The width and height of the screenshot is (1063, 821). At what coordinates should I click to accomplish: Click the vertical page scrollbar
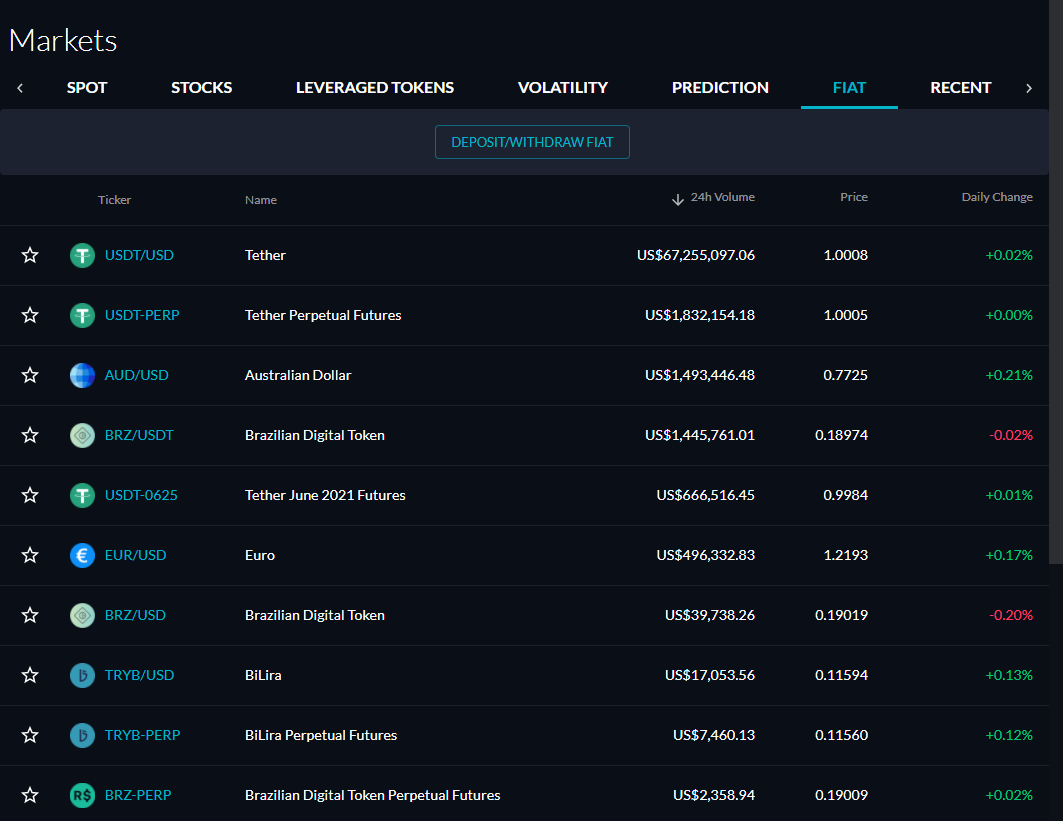pyautogui.click(x=1055, y=300)
